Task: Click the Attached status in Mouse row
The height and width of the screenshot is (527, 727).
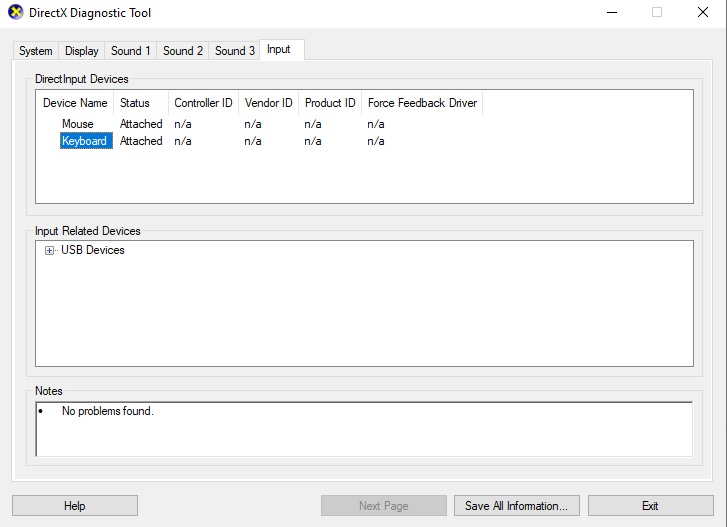Action: (141, 124)
